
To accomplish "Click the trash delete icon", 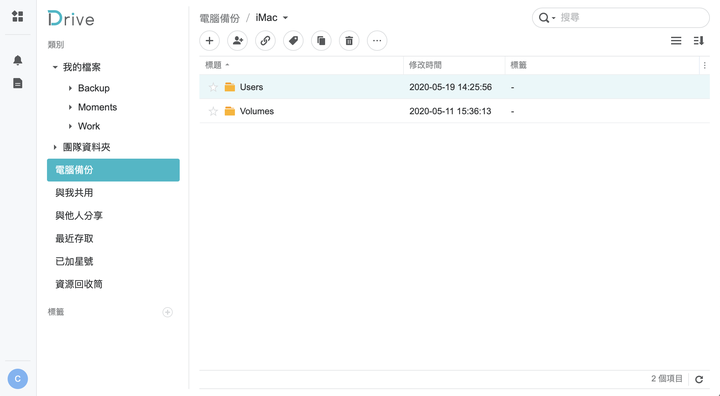I will coord(349,41).
